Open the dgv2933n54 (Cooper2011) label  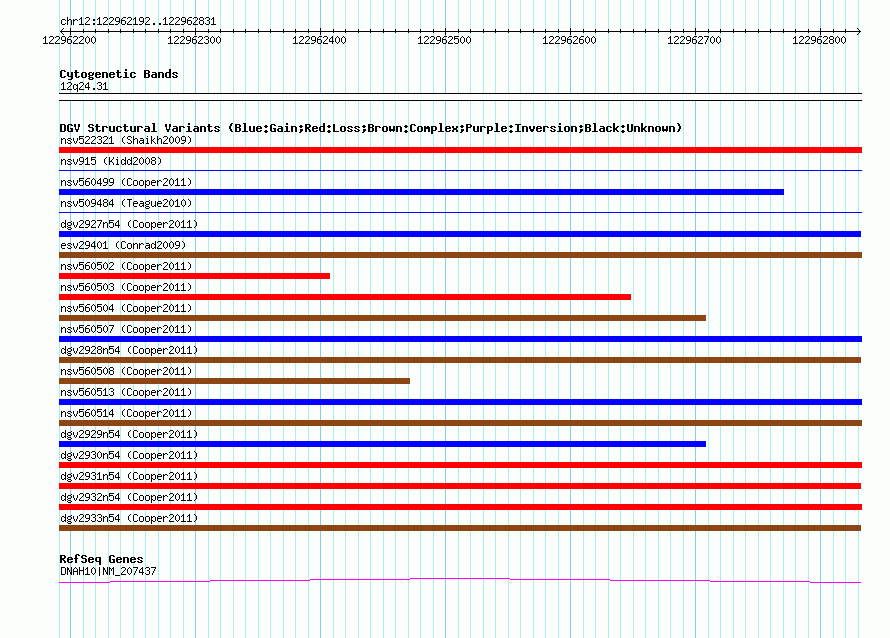click(129, 518)
